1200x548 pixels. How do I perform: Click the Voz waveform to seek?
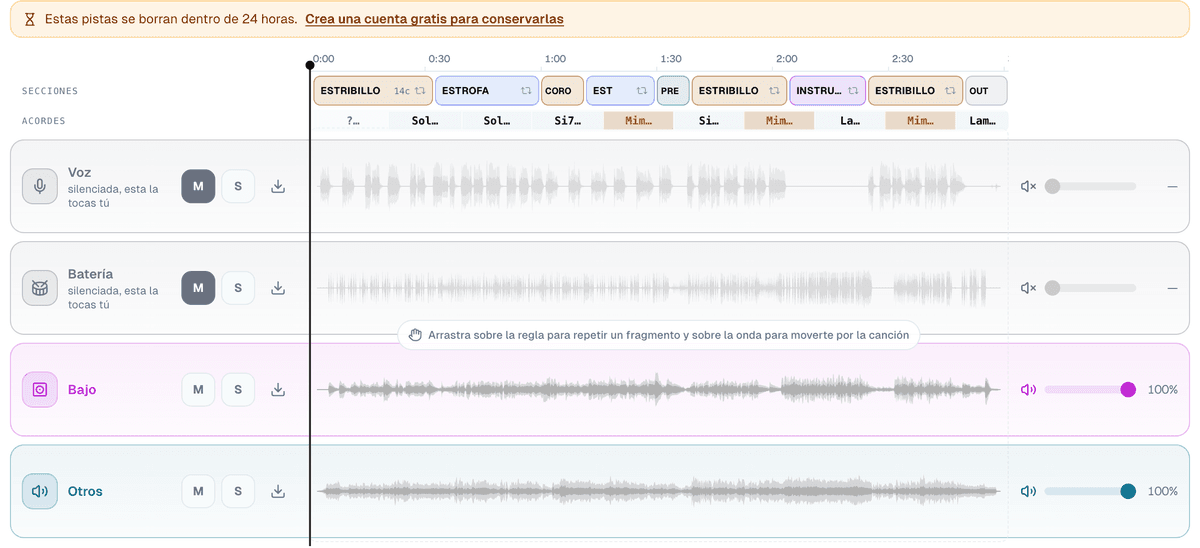point(660,186)
